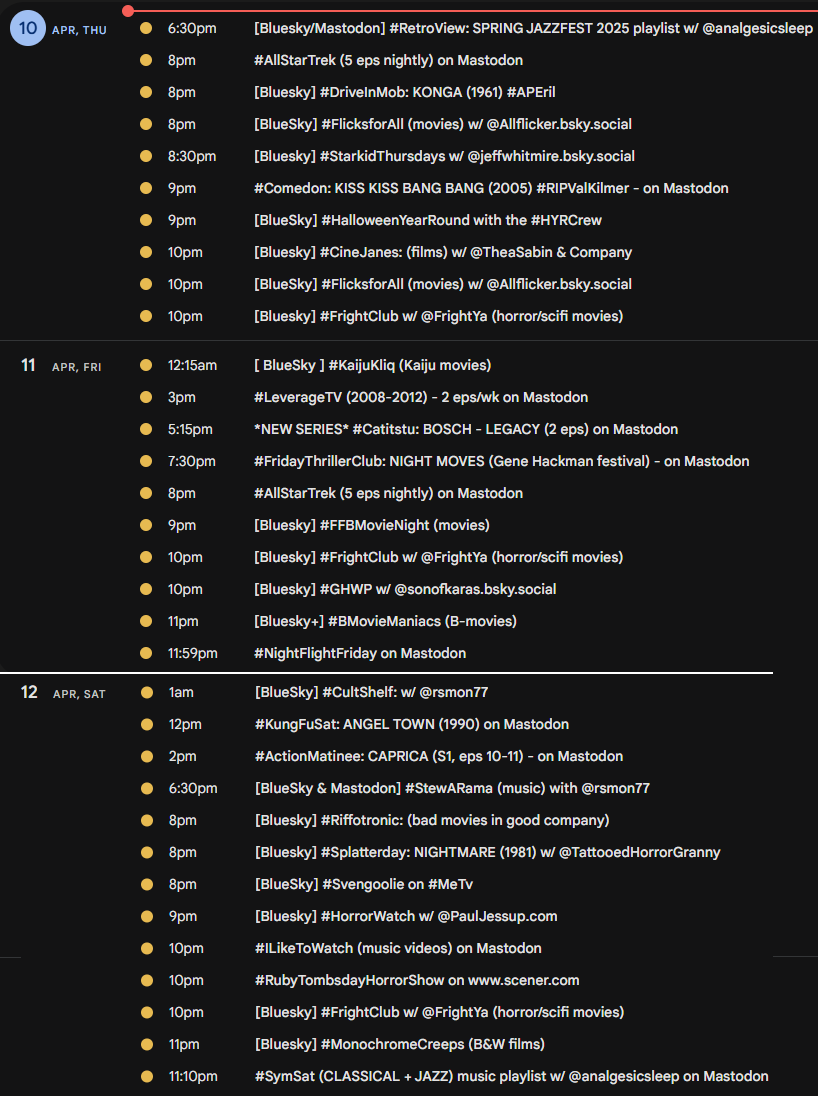
Task: Open #RubyTombsdayHorrorShow on scener.com event
Action: click(x=417, y=981)
